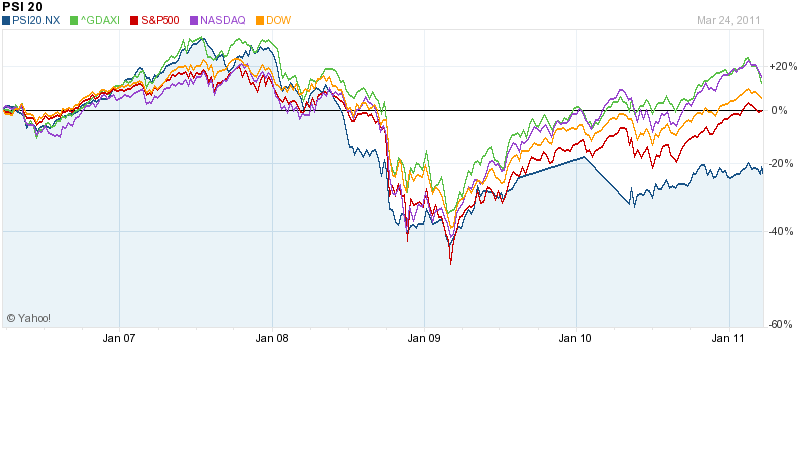Image resolution: width=800 pixels, height=475 pixels.
Task: Click the +20% y-axis label
Action: [783, 66]
